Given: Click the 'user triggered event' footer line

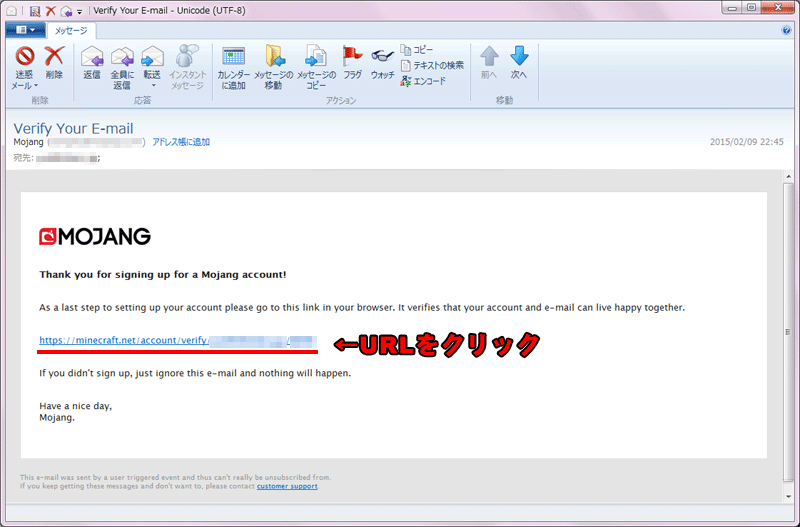Looking at the screenshot, I should (176, 478).
